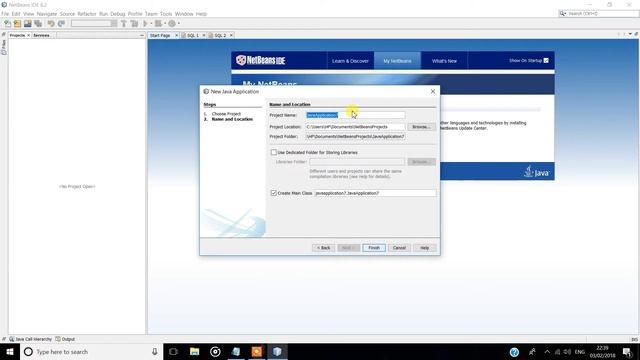The height and width of the screenshot is (360, 640).
Task: Click the volume icon in system tray
Action: click(567, 352)
